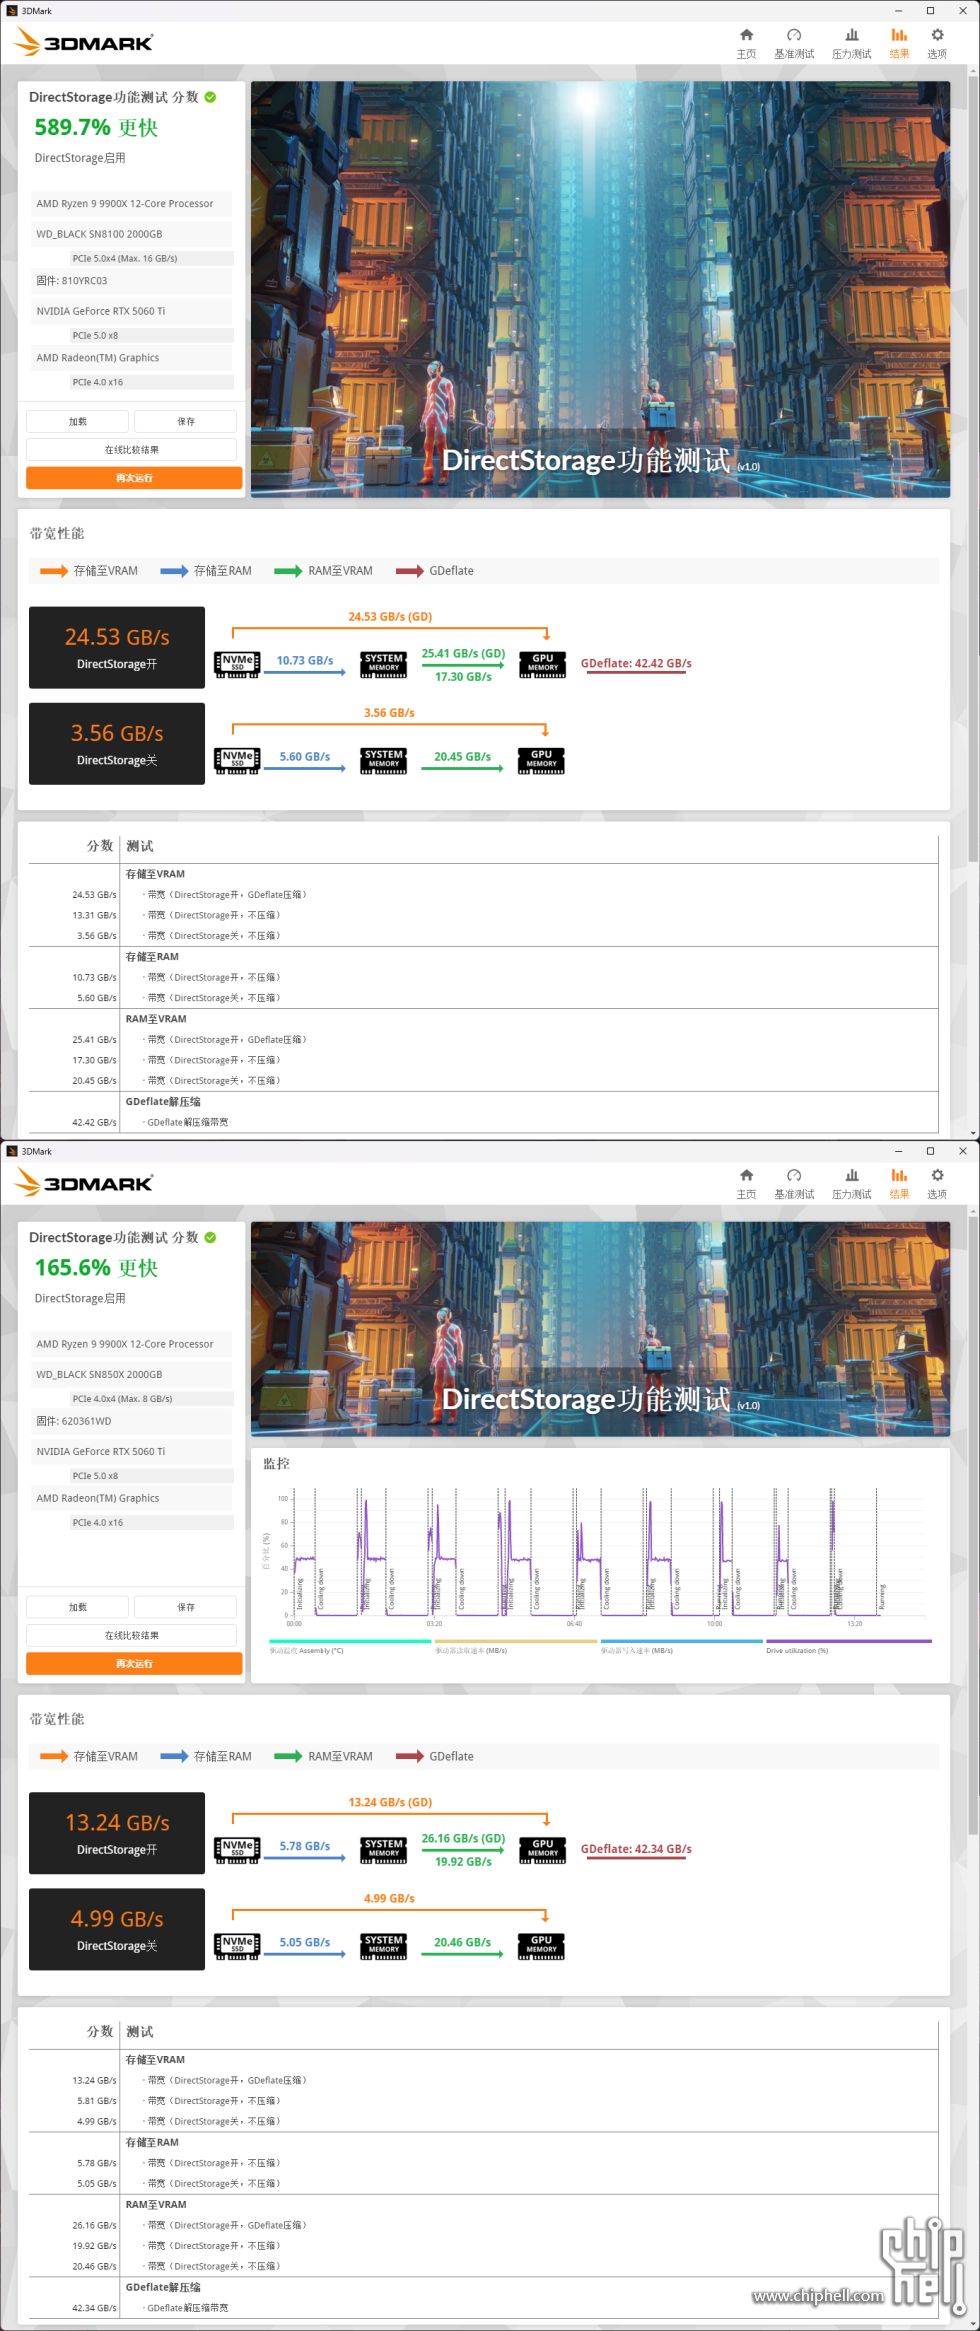
Task: Click the green validated checkmark beside the 165.6% score
Action: click(x=210, y=1237)
